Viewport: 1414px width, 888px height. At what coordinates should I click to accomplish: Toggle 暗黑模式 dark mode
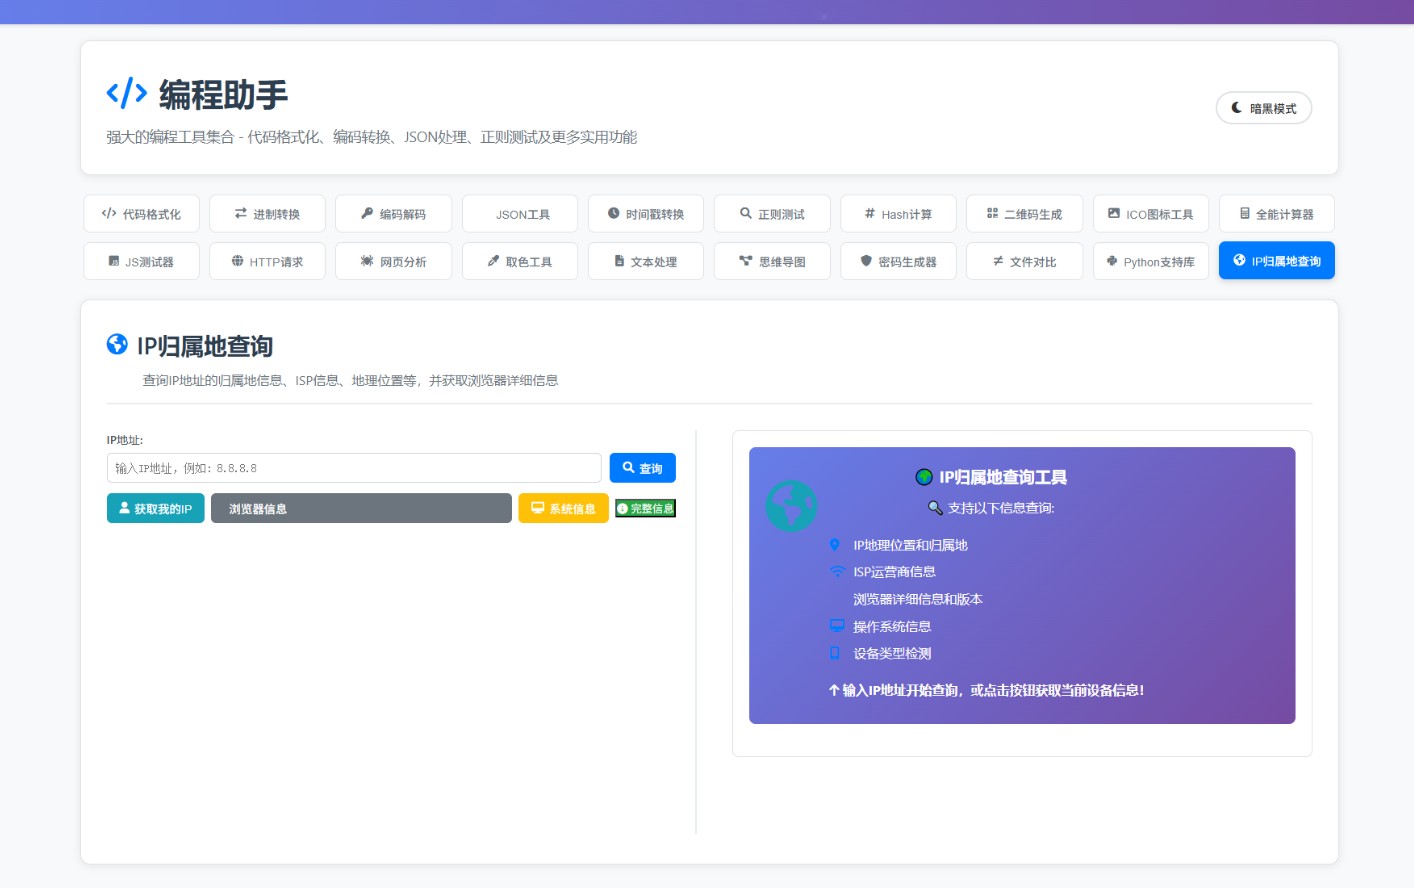[x=1264, y=108]
